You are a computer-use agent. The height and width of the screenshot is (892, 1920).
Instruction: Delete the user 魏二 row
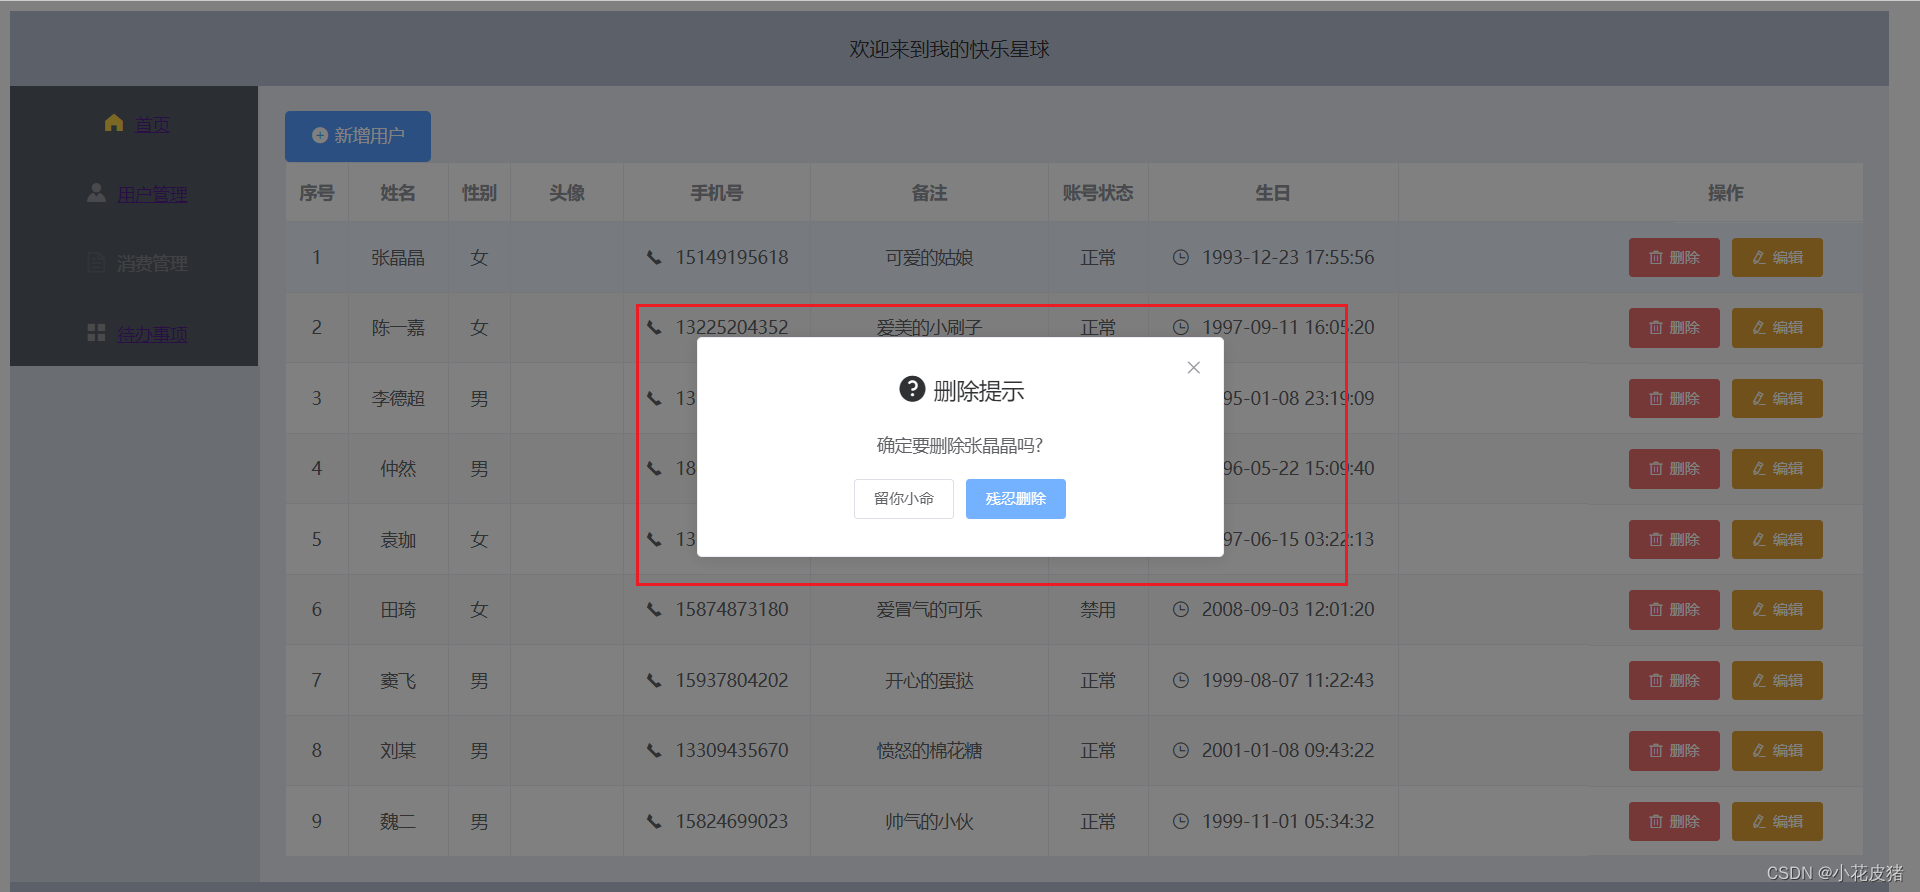(x=1674, y=822)
